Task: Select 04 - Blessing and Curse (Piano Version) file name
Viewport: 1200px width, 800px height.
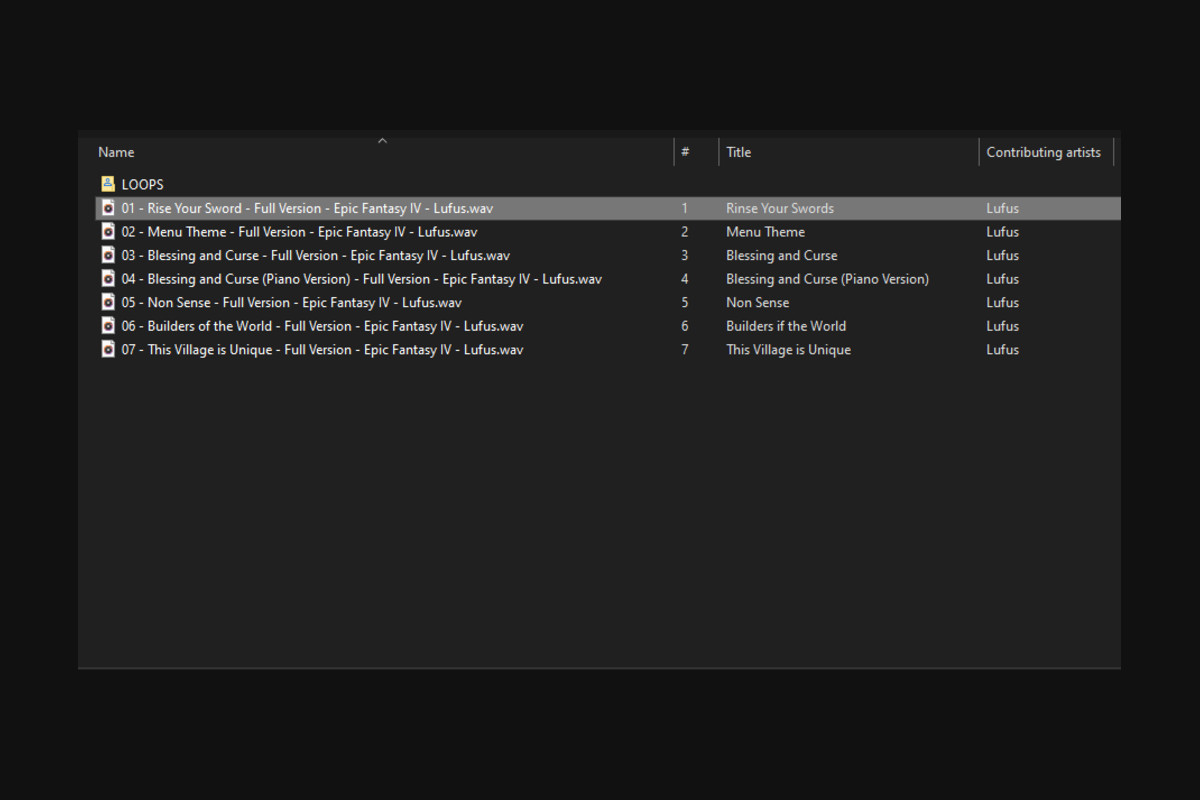Action: (x=361, y=279)
